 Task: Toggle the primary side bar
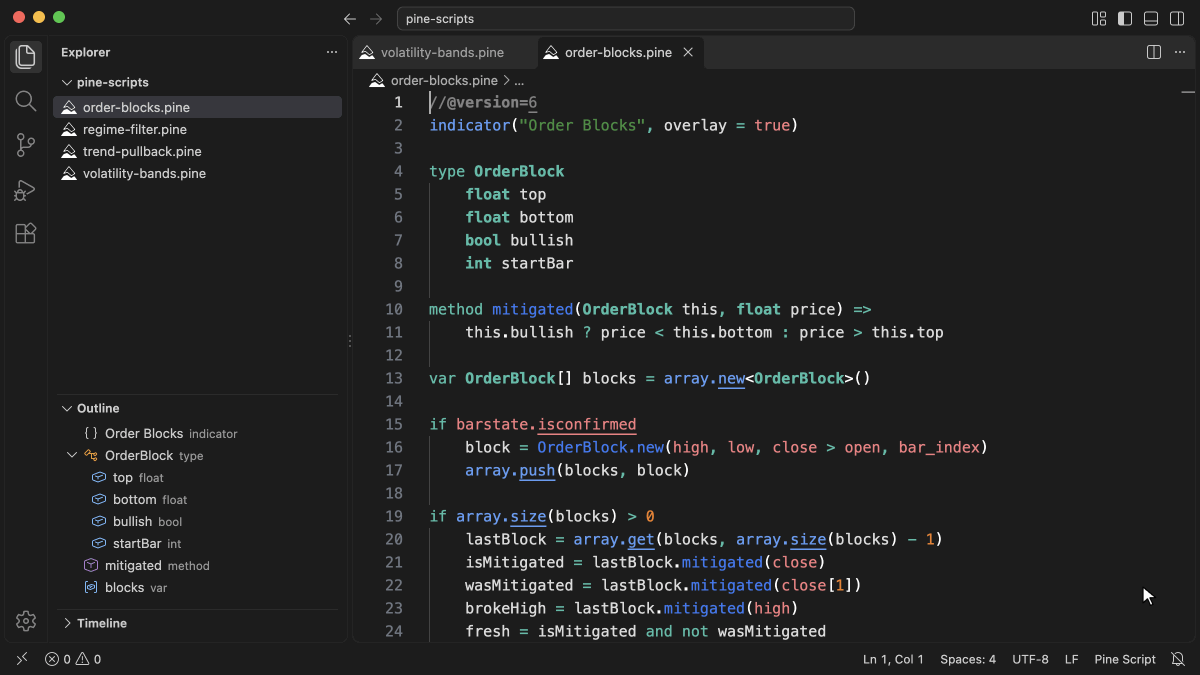[x=1125, y=18]
